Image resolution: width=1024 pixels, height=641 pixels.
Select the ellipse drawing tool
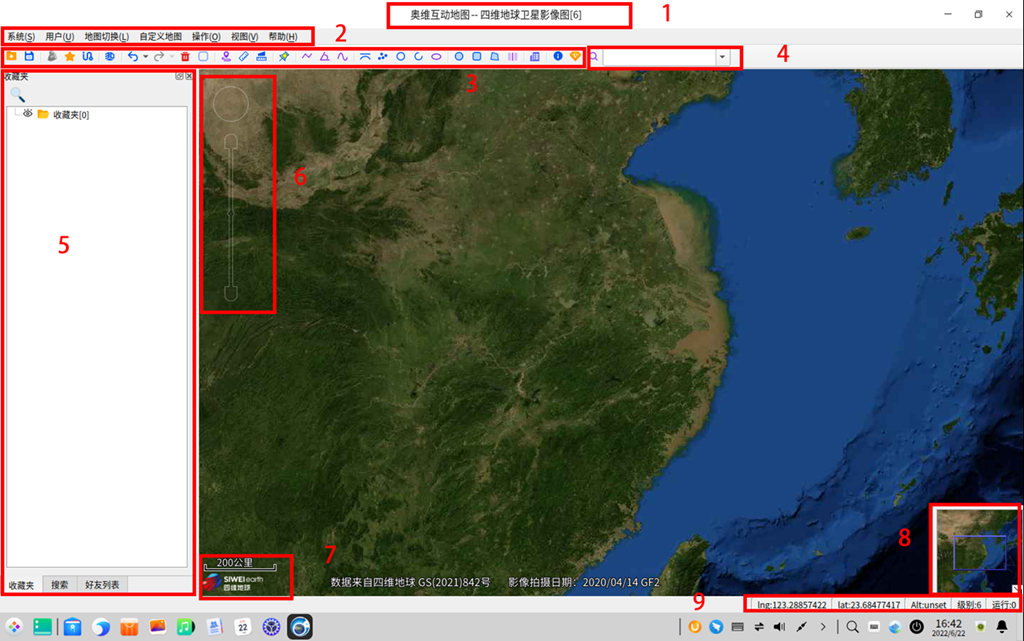click(x=436, y=57)
